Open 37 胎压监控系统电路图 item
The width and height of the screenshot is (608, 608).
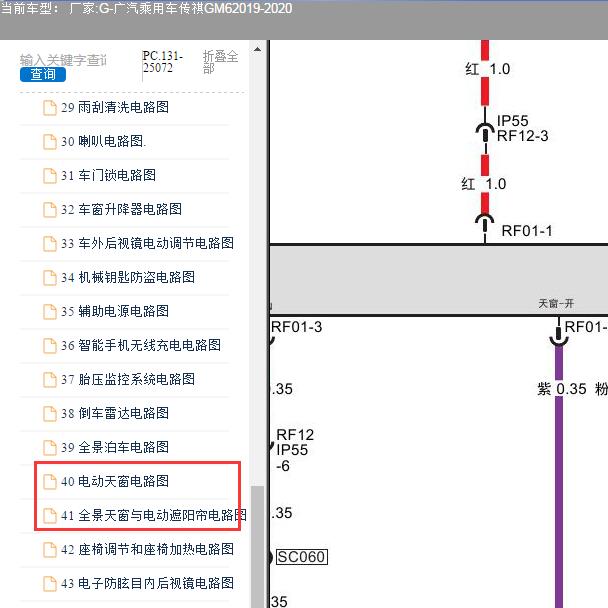click(x=128, y=379)
